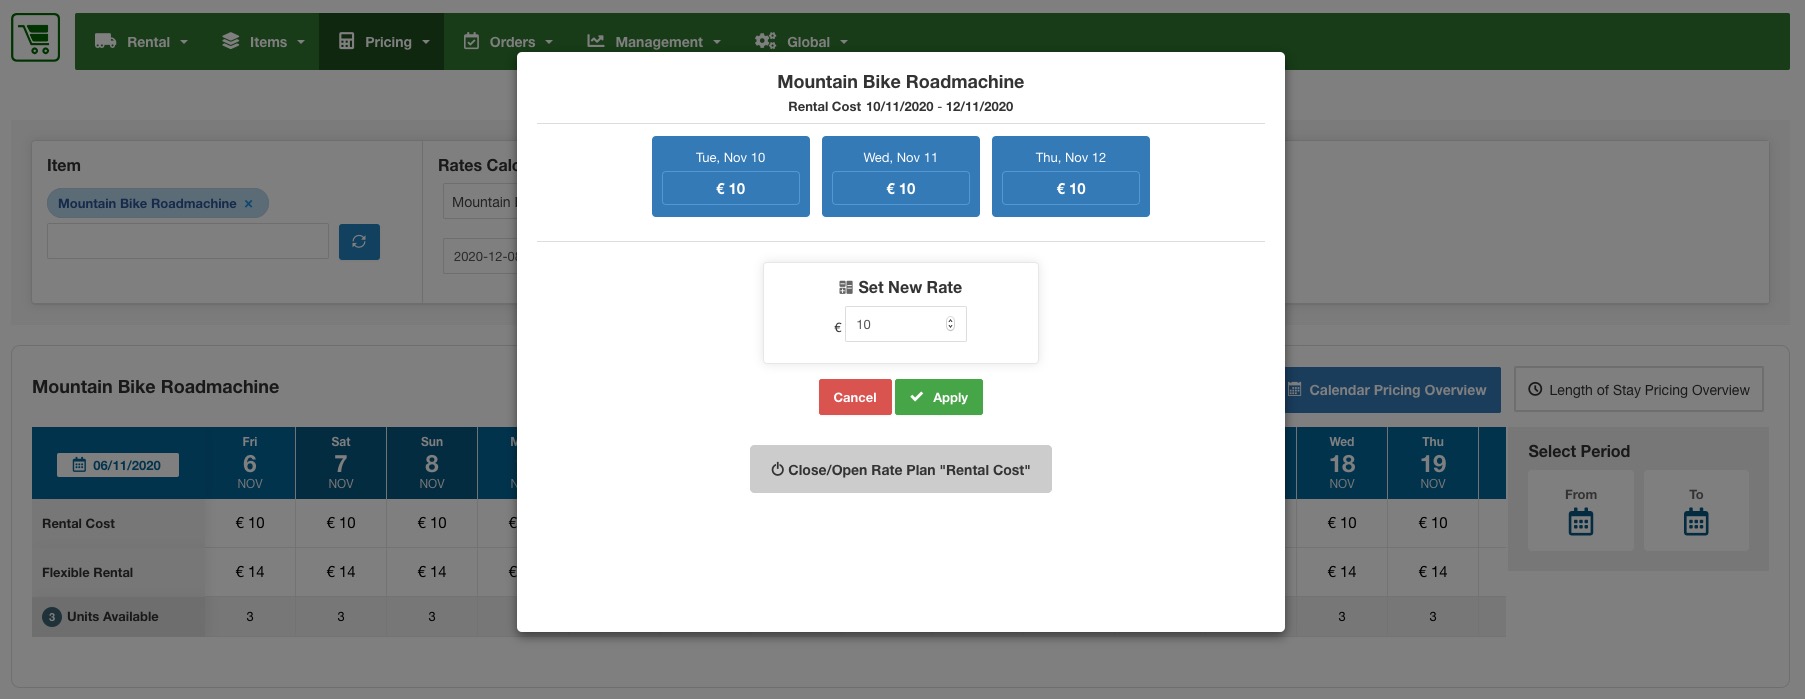Expand the Orders dropdown menu
The height and width of the screenshot is (699, 1805).
click(x=508, y=42)
